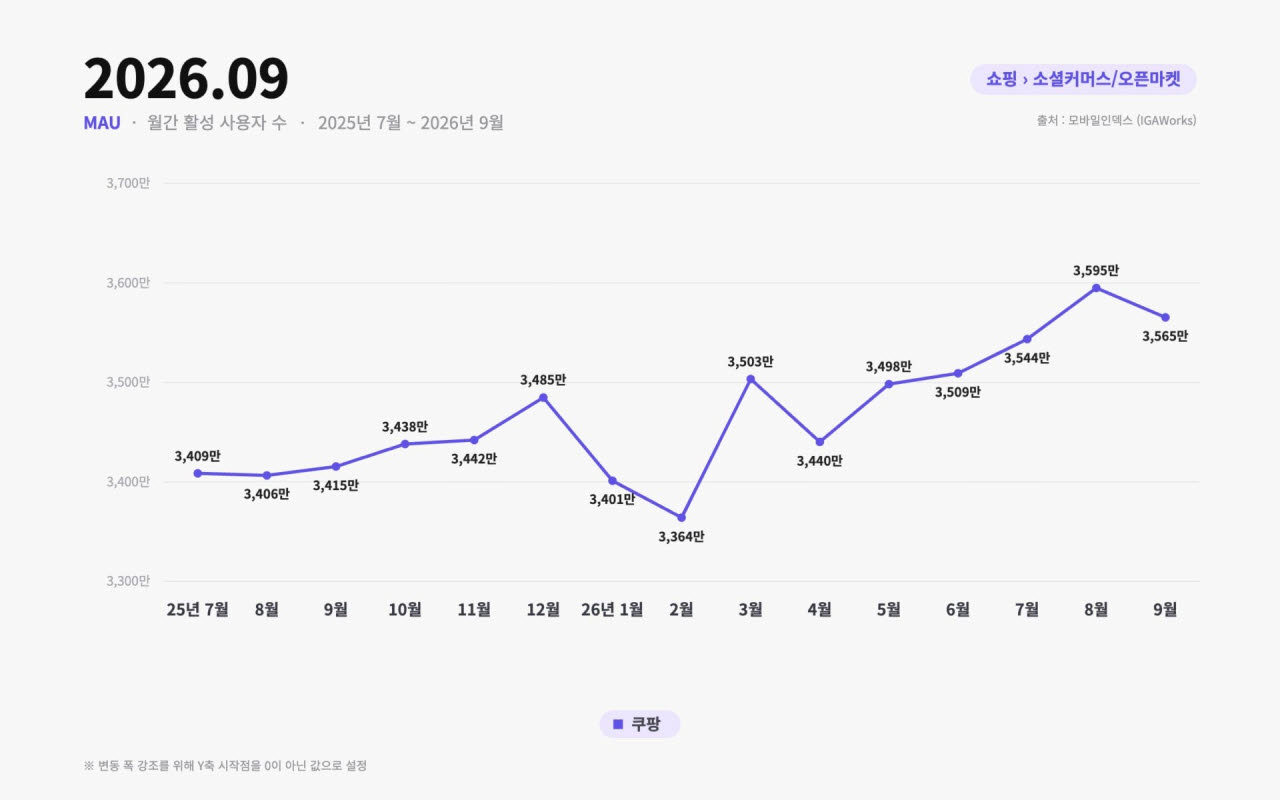
Task: Click the 6월 x-axis label
Action: coord(957,609)
